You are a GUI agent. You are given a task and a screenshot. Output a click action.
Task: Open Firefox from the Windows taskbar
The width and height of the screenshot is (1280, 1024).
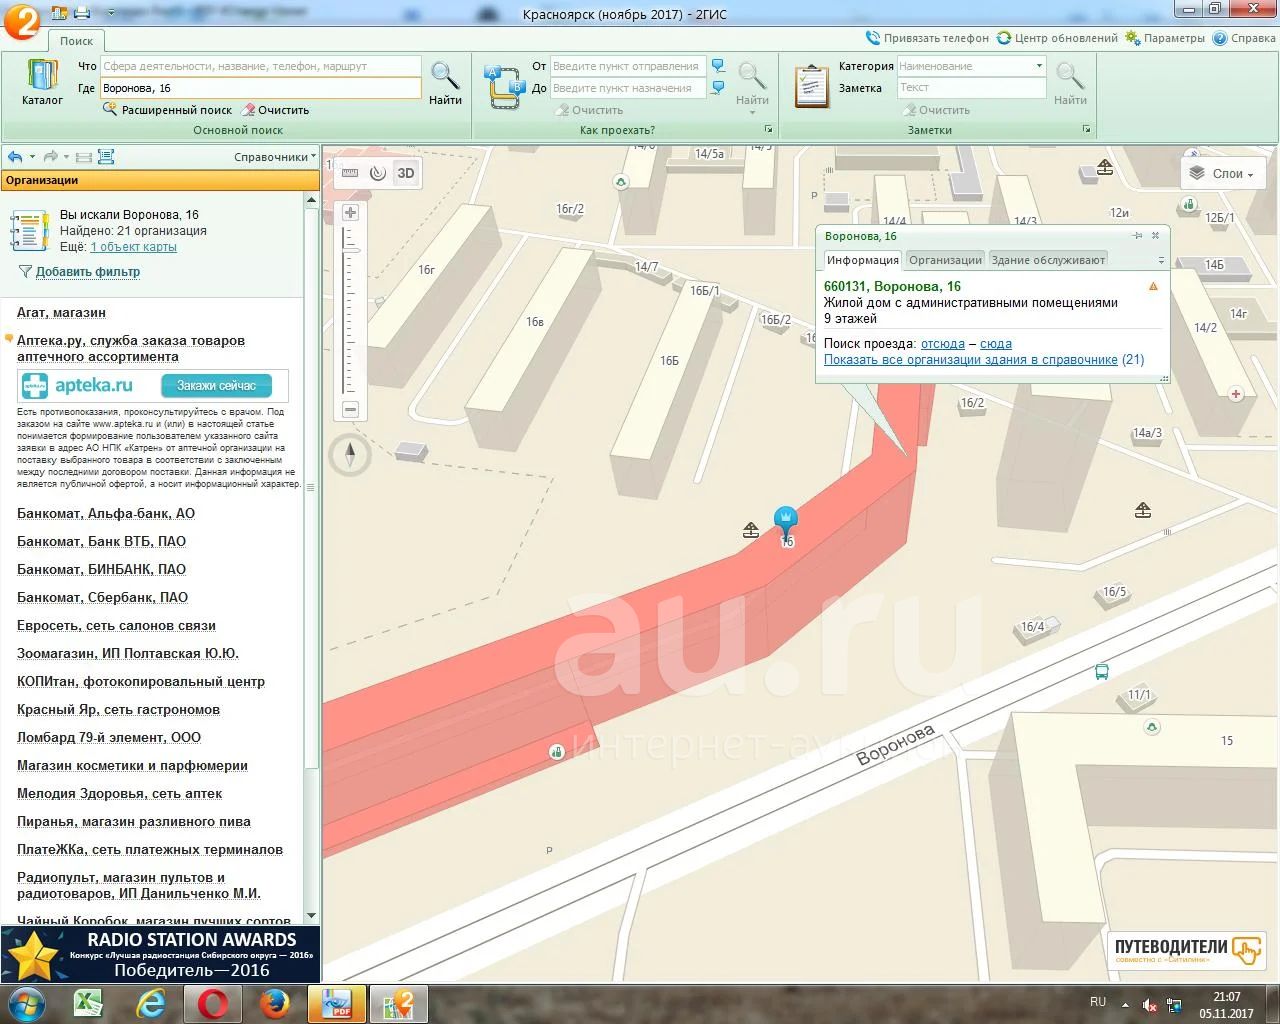(x=275, y=1002)
